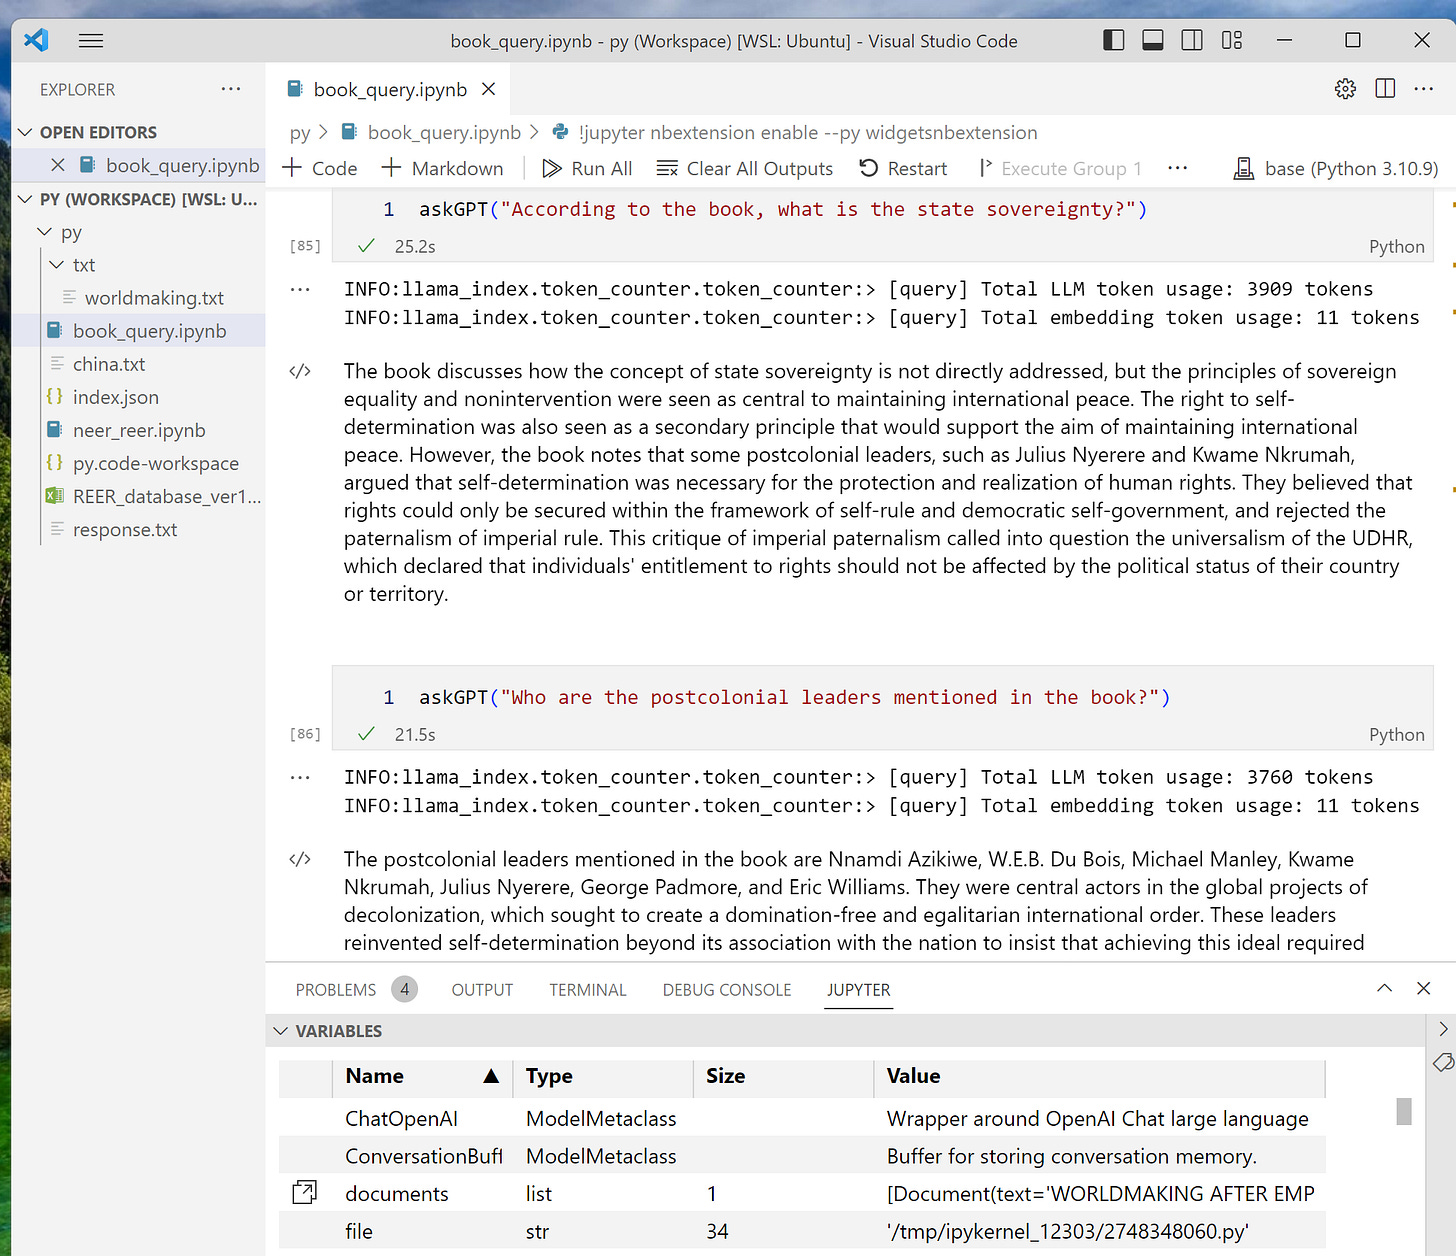
Task: Sort variables by Name column
Action: (x=422, y=1076)
